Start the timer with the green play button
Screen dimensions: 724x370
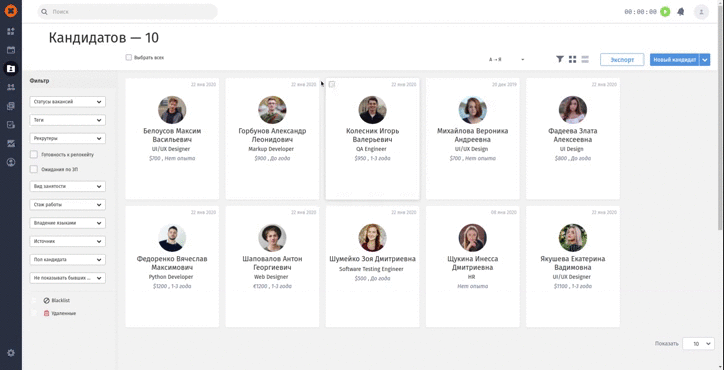click(665, 12)
